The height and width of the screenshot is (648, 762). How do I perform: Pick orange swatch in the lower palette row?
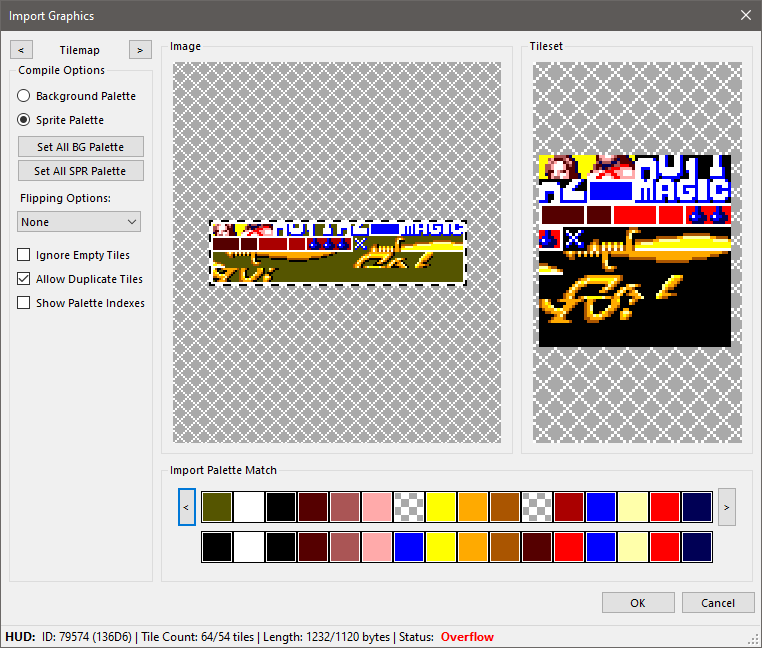point(473,547)
